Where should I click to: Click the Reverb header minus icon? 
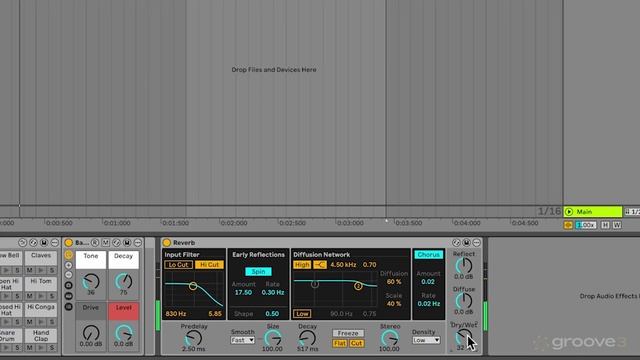pos(476,242)
